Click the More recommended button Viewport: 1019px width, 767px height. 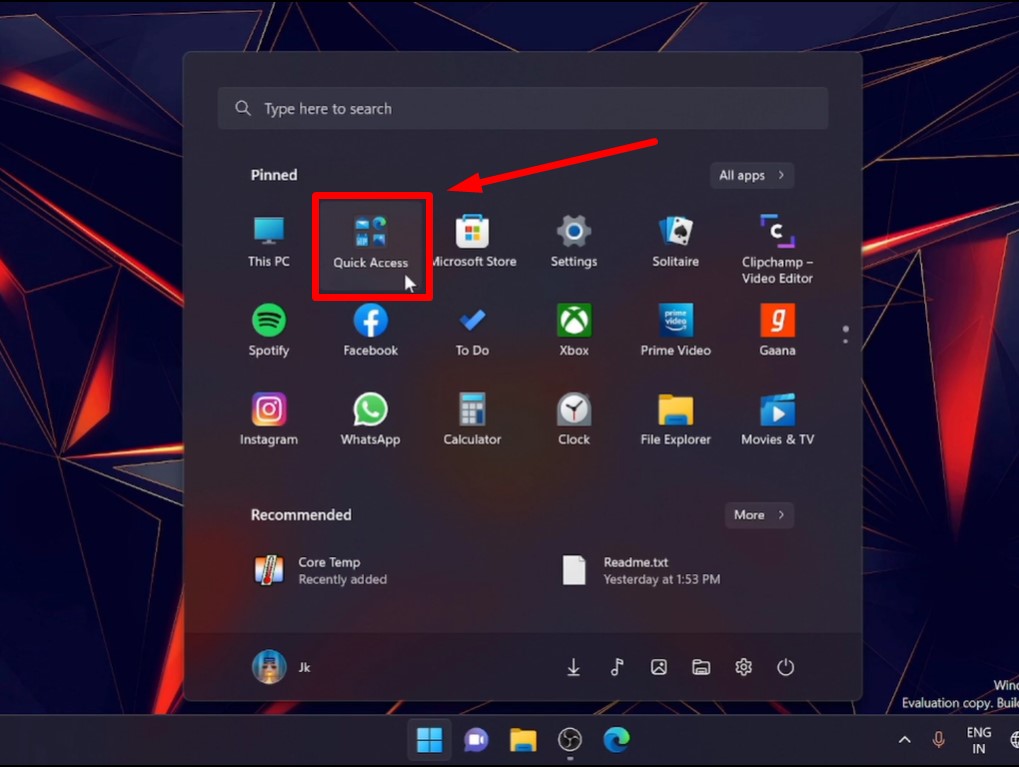(759, 515)
